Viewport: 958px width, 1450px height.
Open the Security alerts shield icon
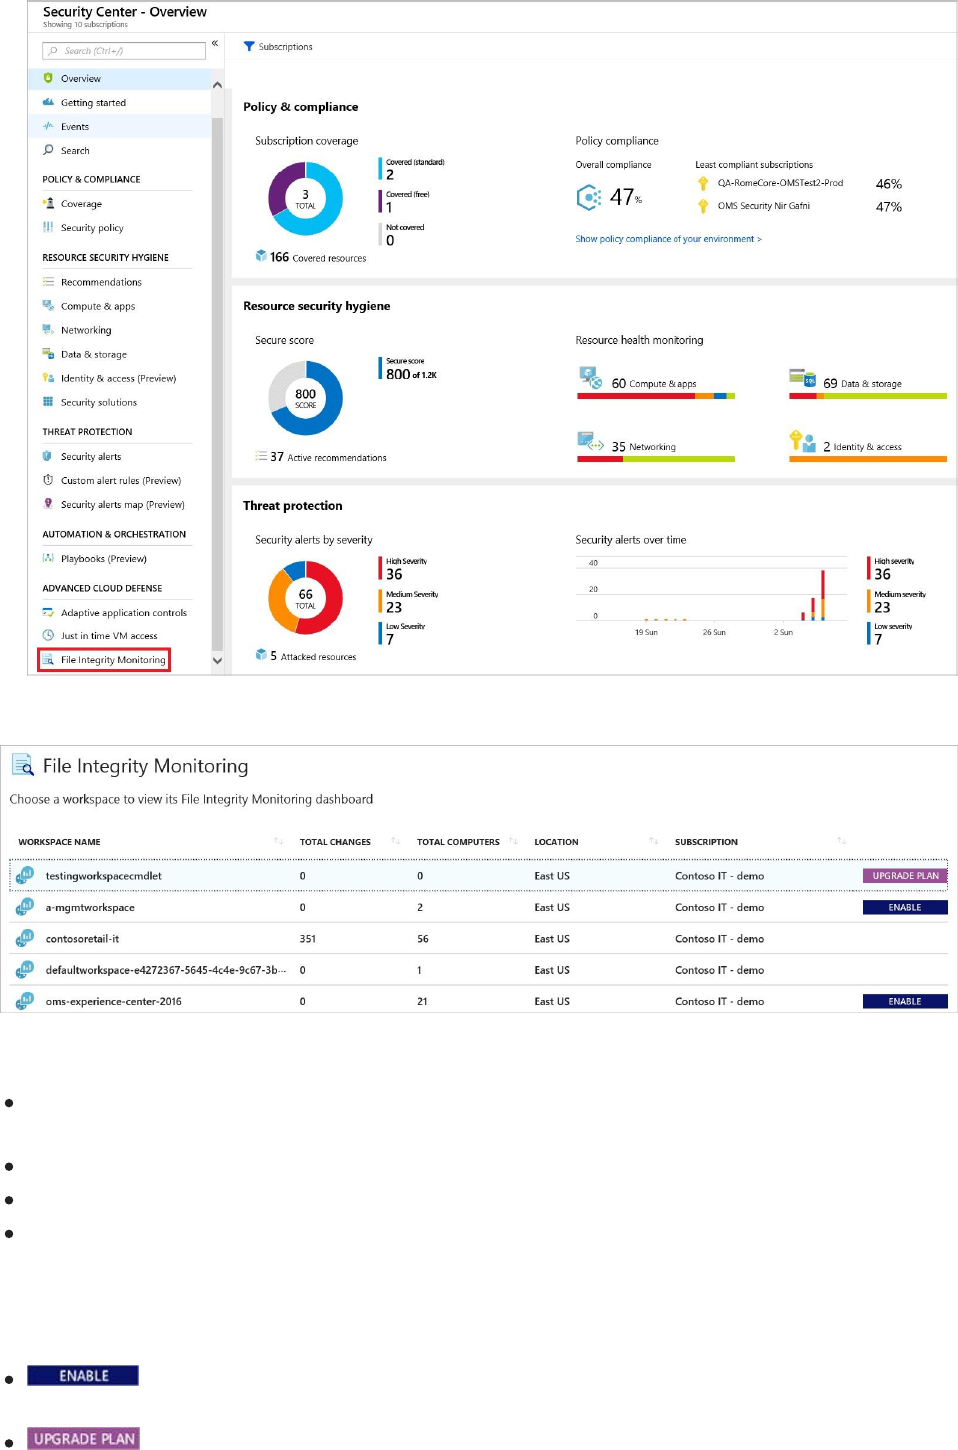[x=47, y=456]
